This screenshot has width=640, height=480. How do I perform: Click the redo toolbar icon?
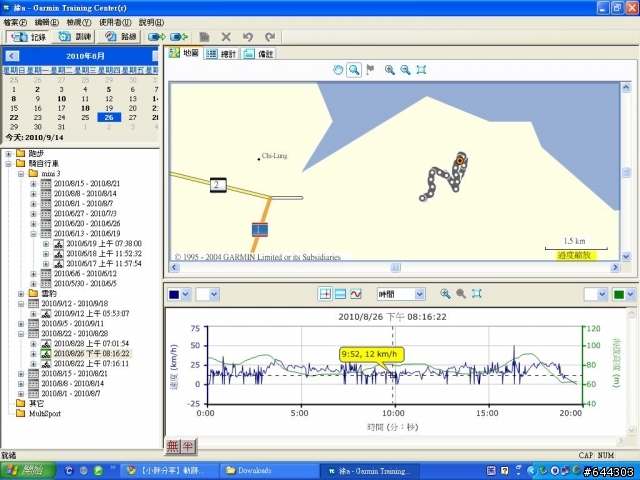click(x=270, y=37)
